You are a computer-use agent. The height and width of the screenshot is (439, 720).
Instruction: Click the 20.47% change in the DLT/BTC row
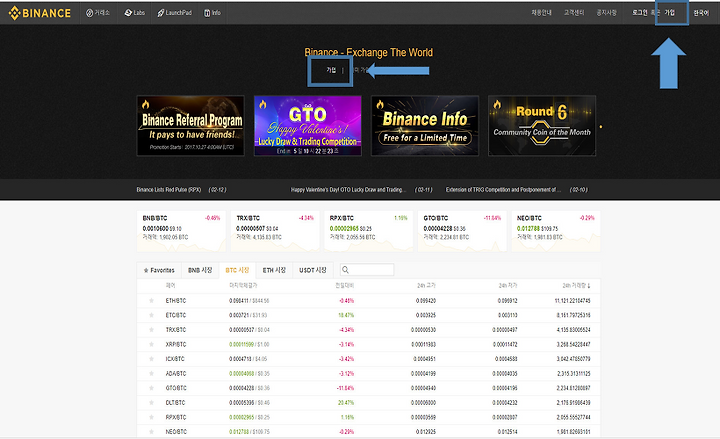[346, 403]
